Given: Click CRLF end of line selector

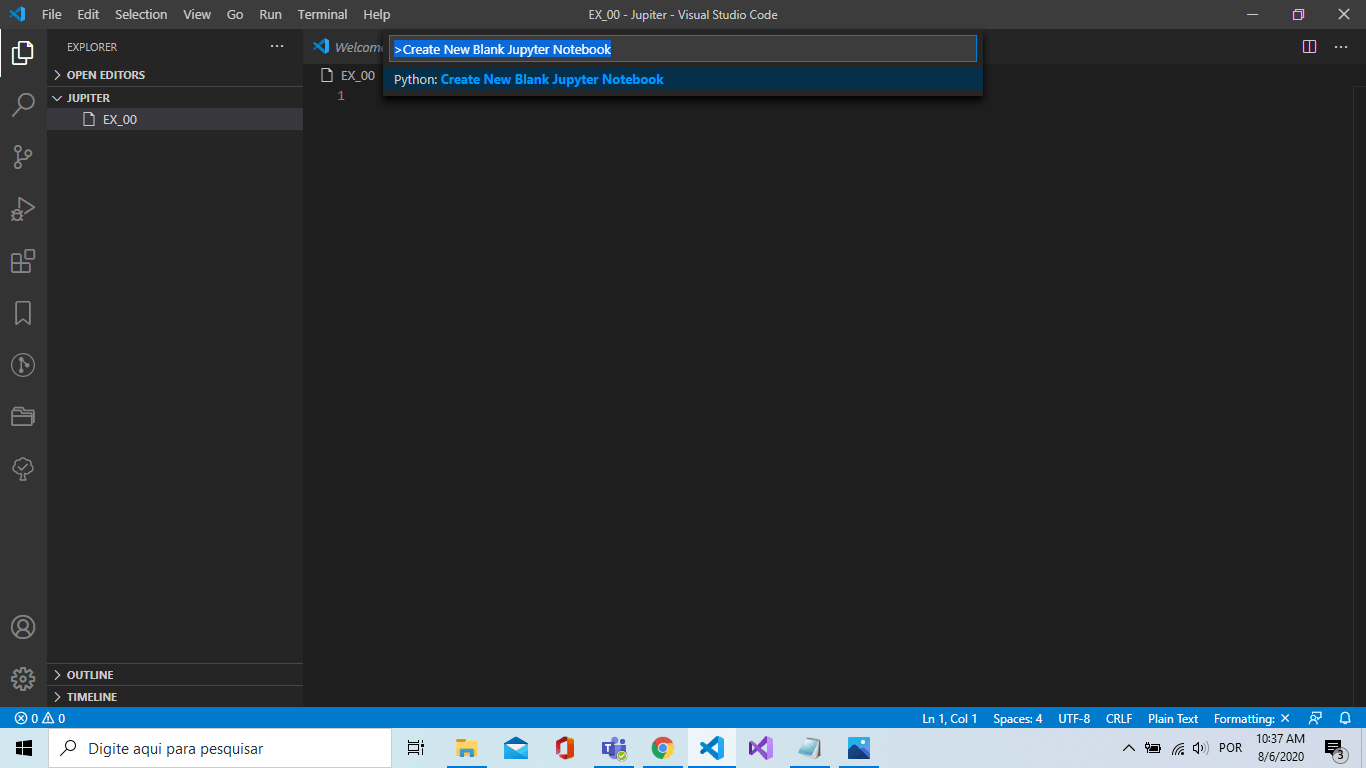Looking at the screenshot, I should pos(1119,718).
